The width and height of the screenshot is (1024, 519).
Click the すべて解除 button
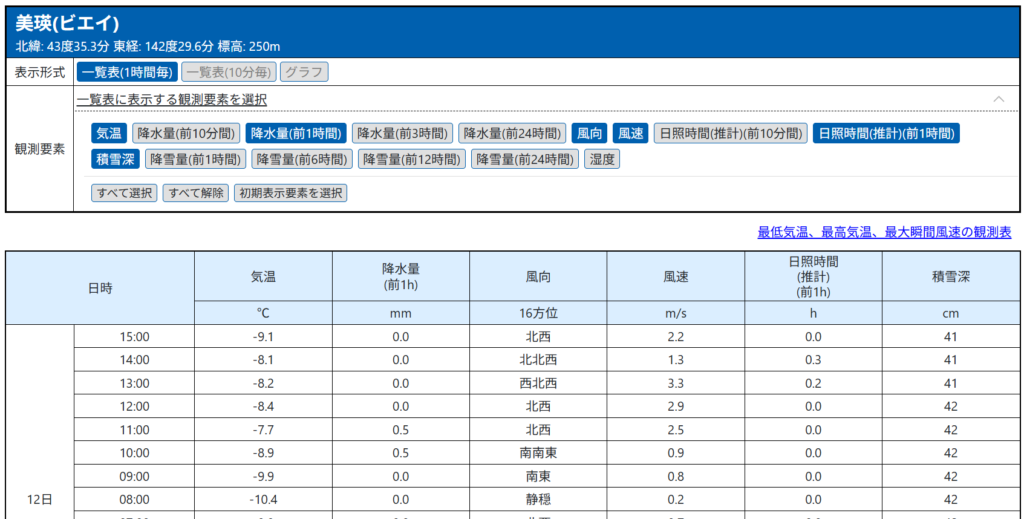[x=196, y=193]
